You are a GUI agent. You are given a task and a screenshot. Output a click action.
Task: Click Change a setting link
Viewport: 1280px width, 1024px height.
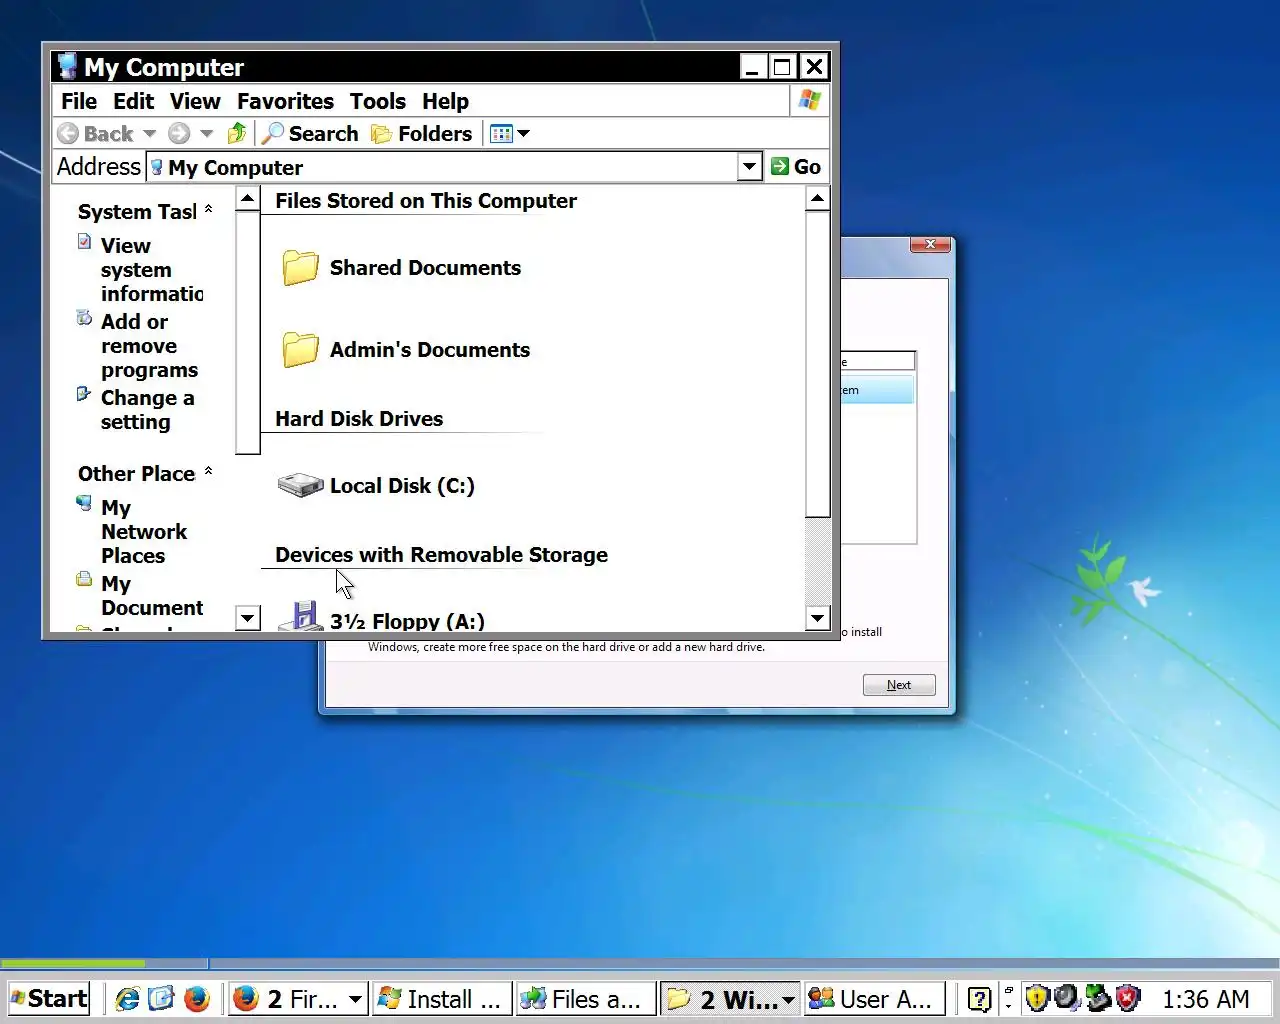147,409
